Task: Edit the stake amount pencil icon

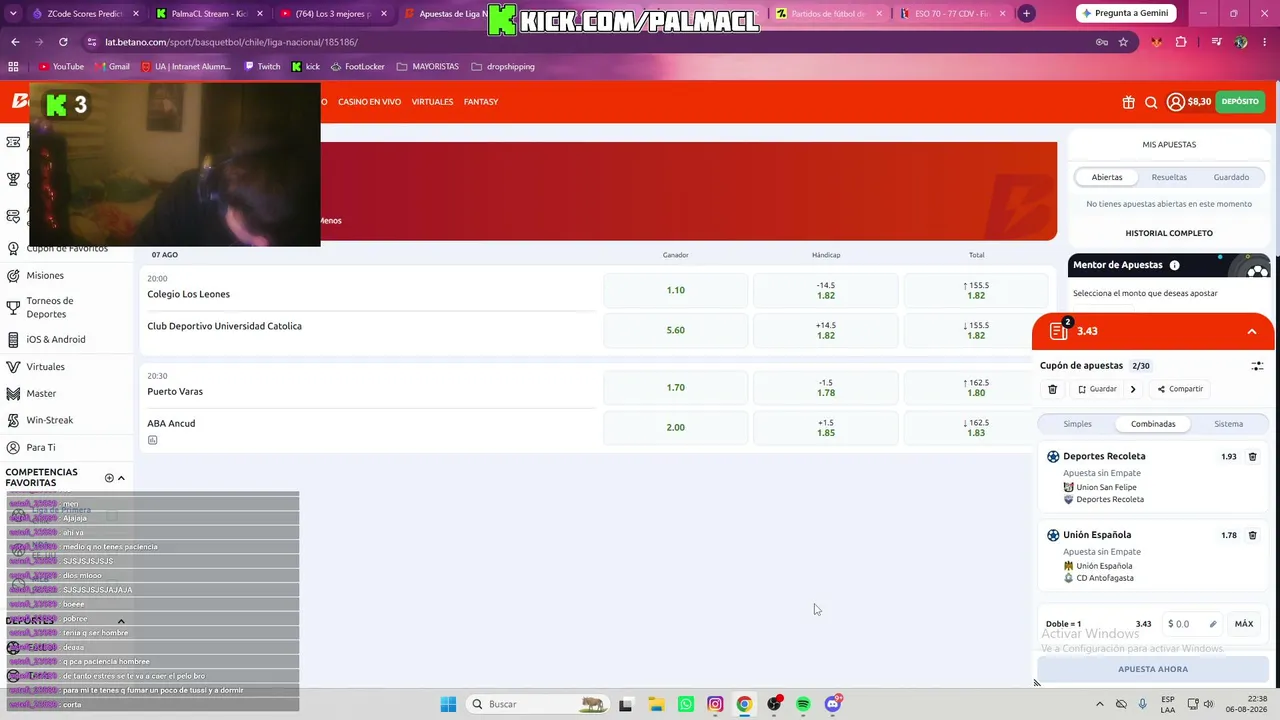Action: [1213, 624]
